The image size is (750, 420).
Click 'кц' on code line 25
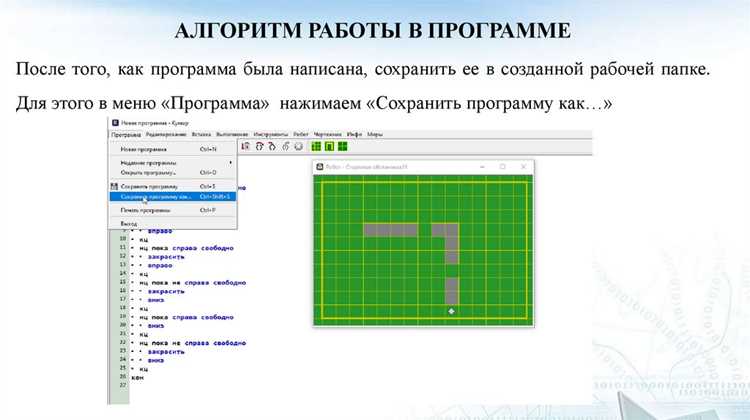pyautogui.click(x=143, y=369)
